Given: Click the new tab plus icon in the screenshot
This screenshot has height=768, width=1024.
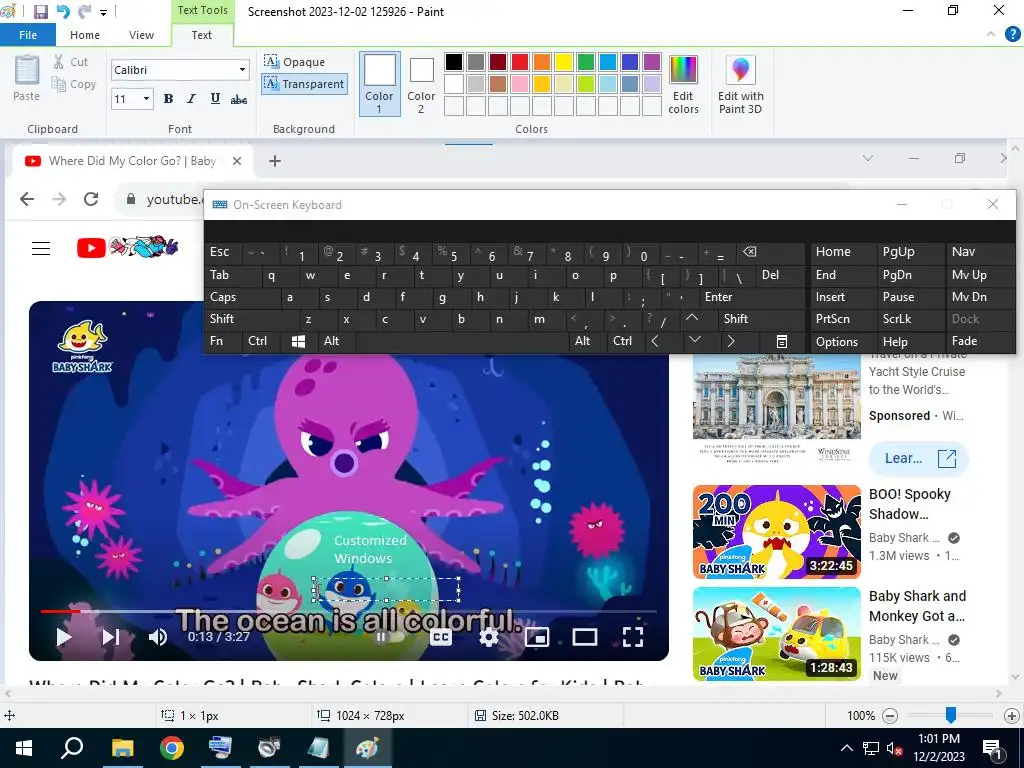Looking at the screenshot, I should [x=275, y=161].
